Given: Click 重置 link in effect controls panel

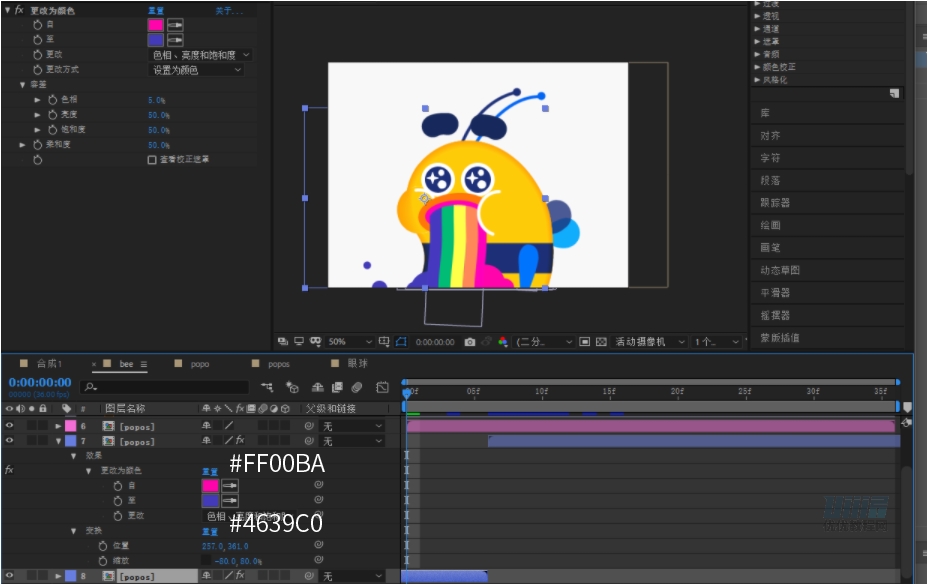Looking at the screenshot, I should coord(156,10).
